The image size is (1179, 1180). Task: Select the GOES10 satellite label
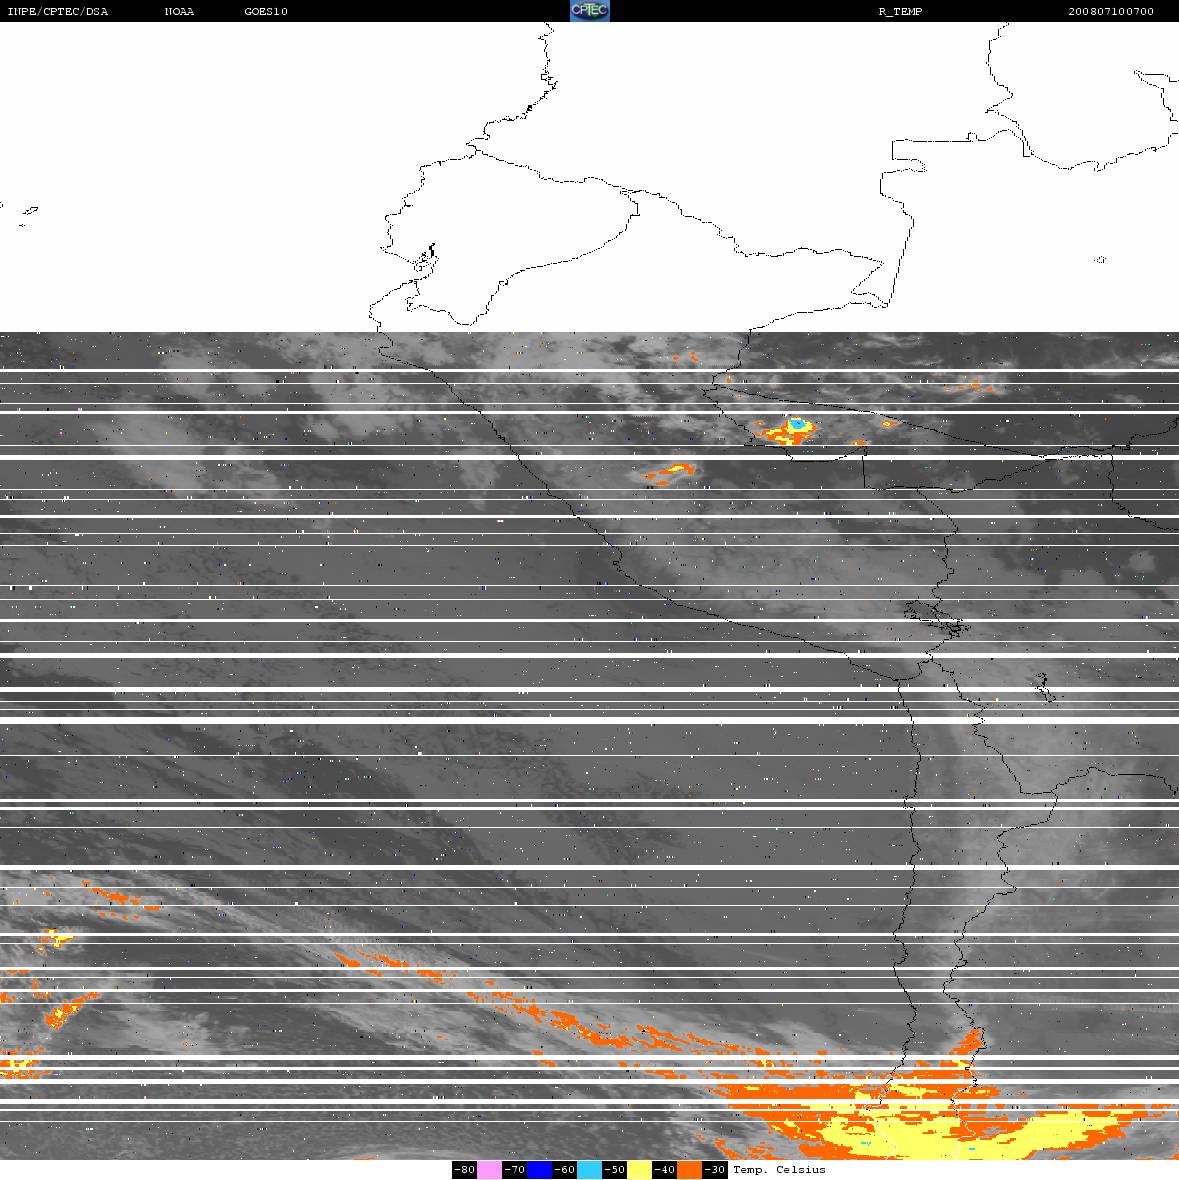(x=266, y=12)
